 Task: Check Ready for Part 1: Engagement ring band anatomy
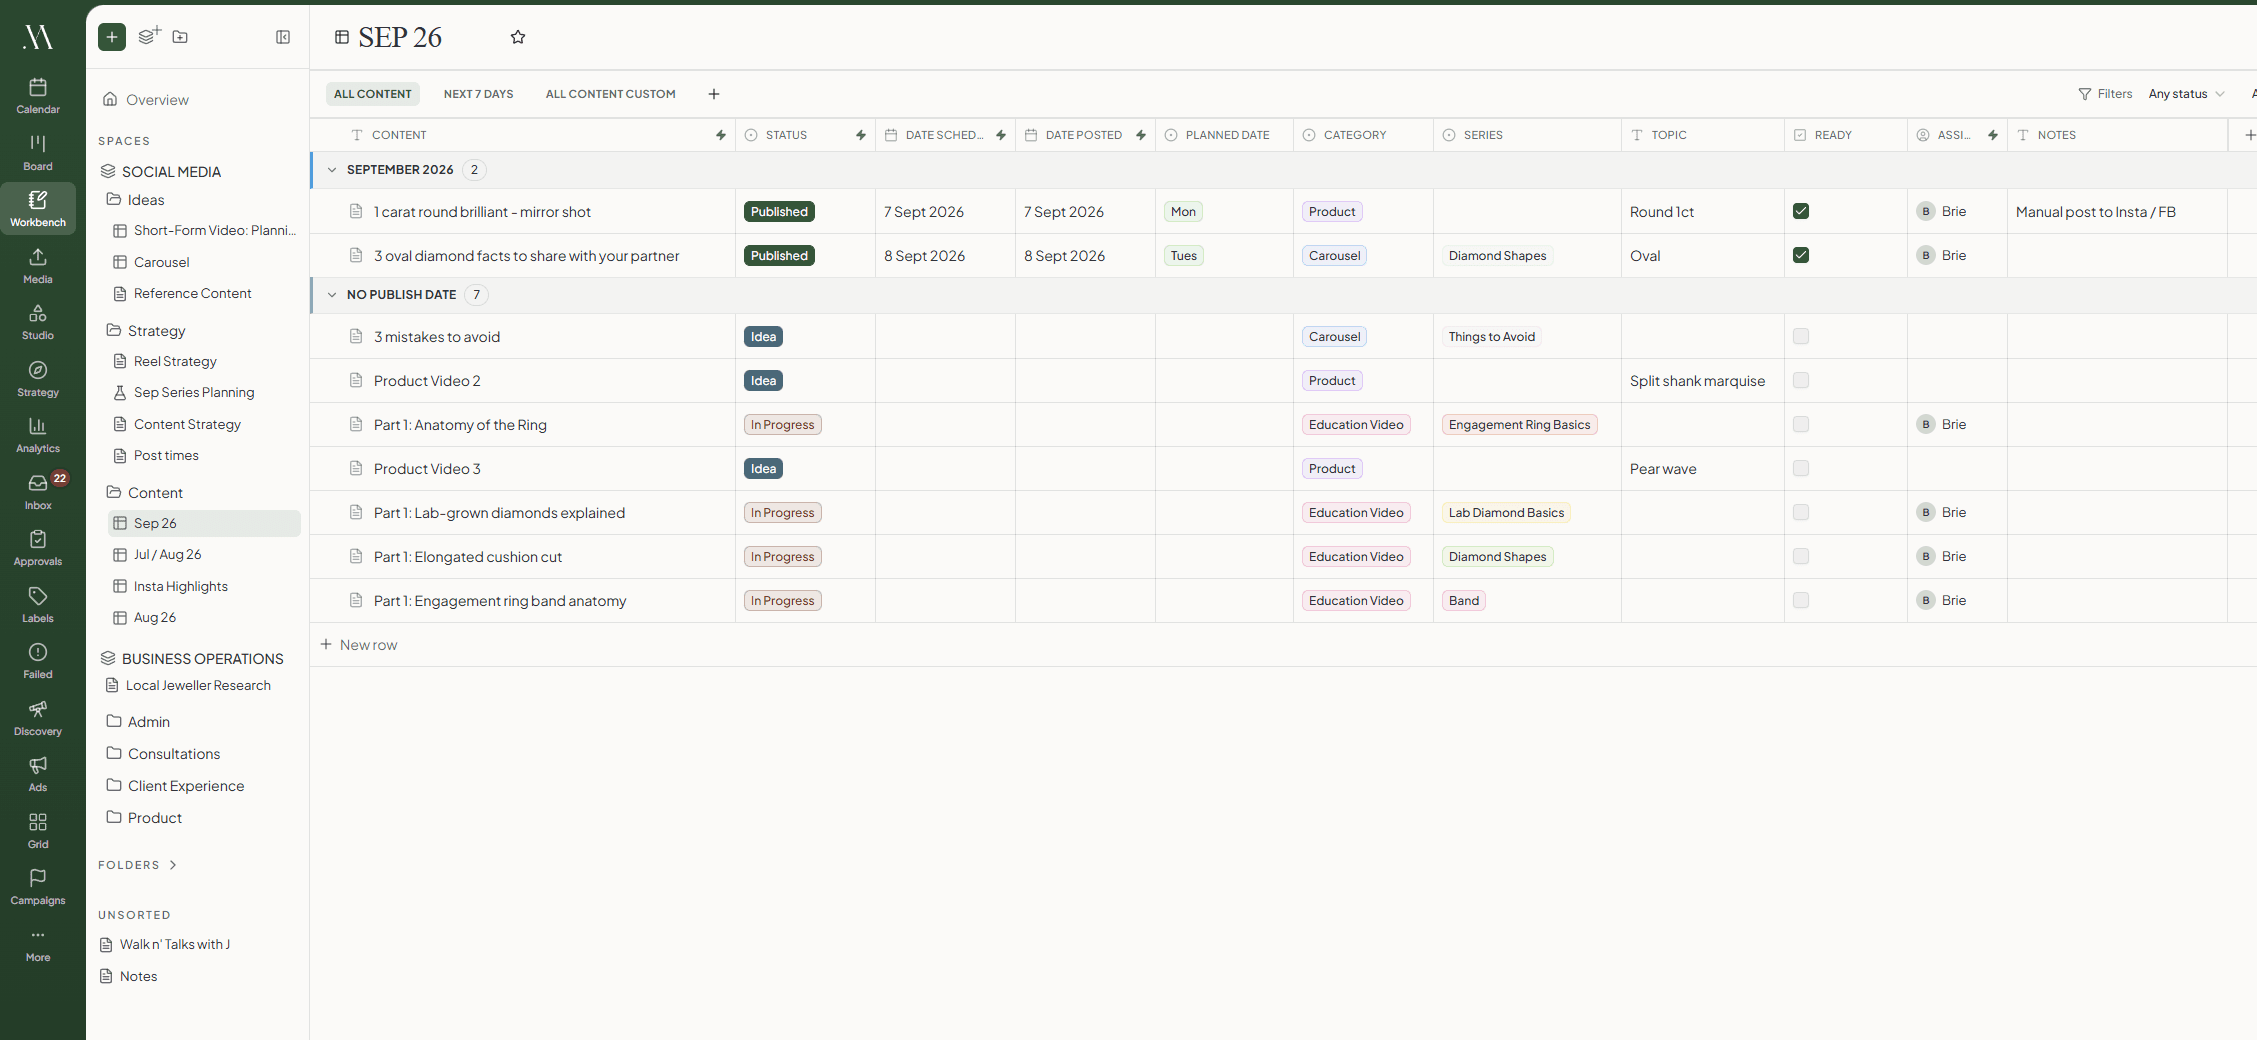(x=1801, y=600)
